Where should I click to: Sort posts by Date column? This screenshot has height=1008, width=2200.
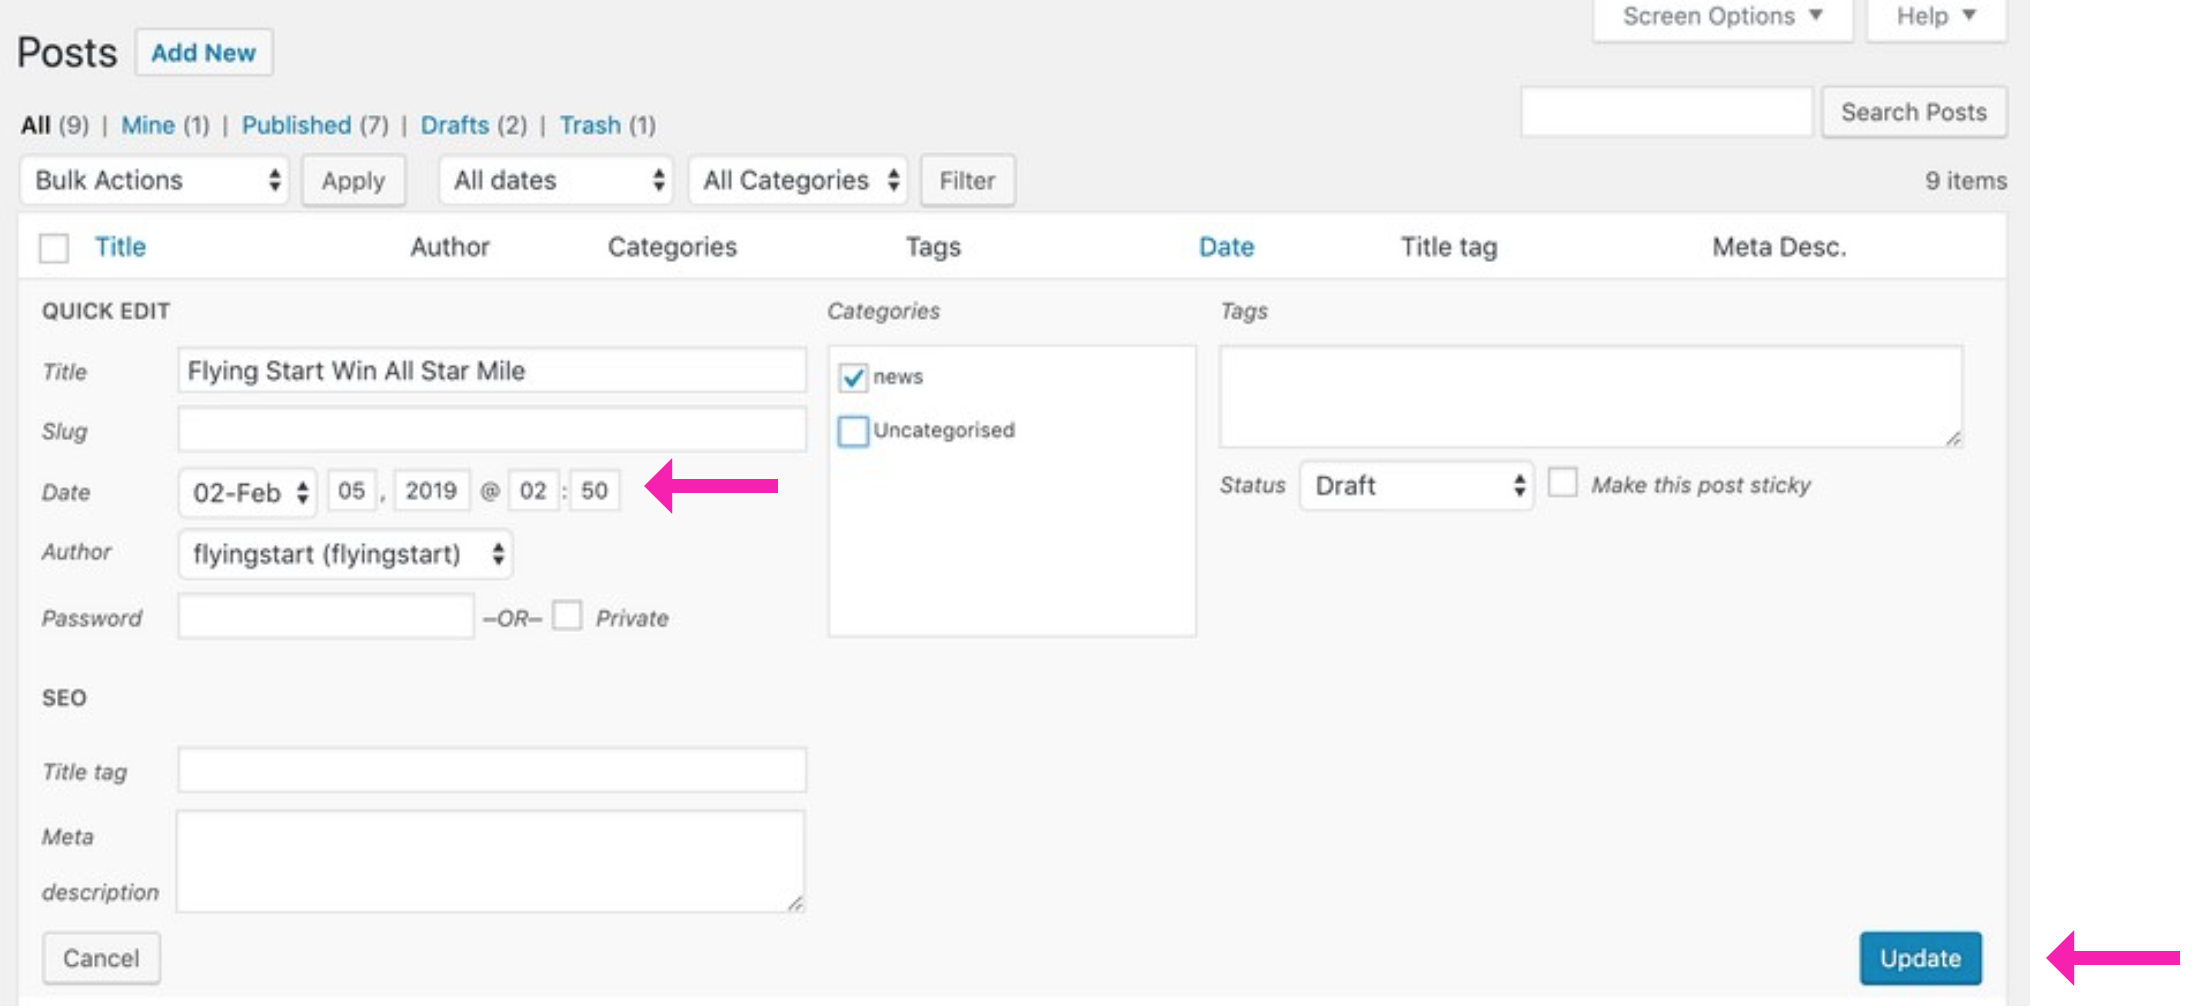1226,247
